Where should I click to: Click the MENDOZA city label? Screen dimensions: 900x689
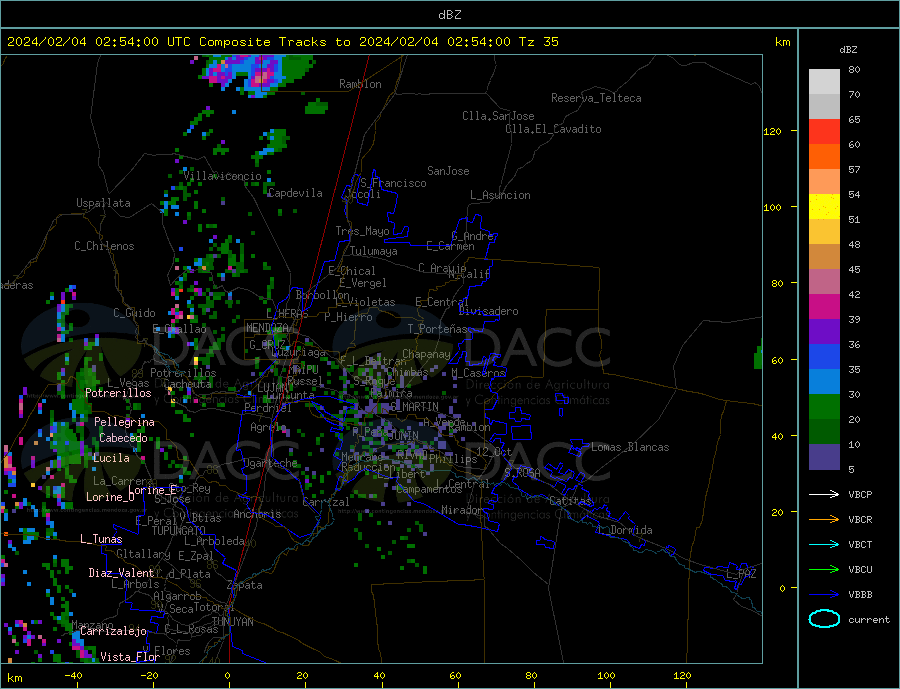(268, 328)
